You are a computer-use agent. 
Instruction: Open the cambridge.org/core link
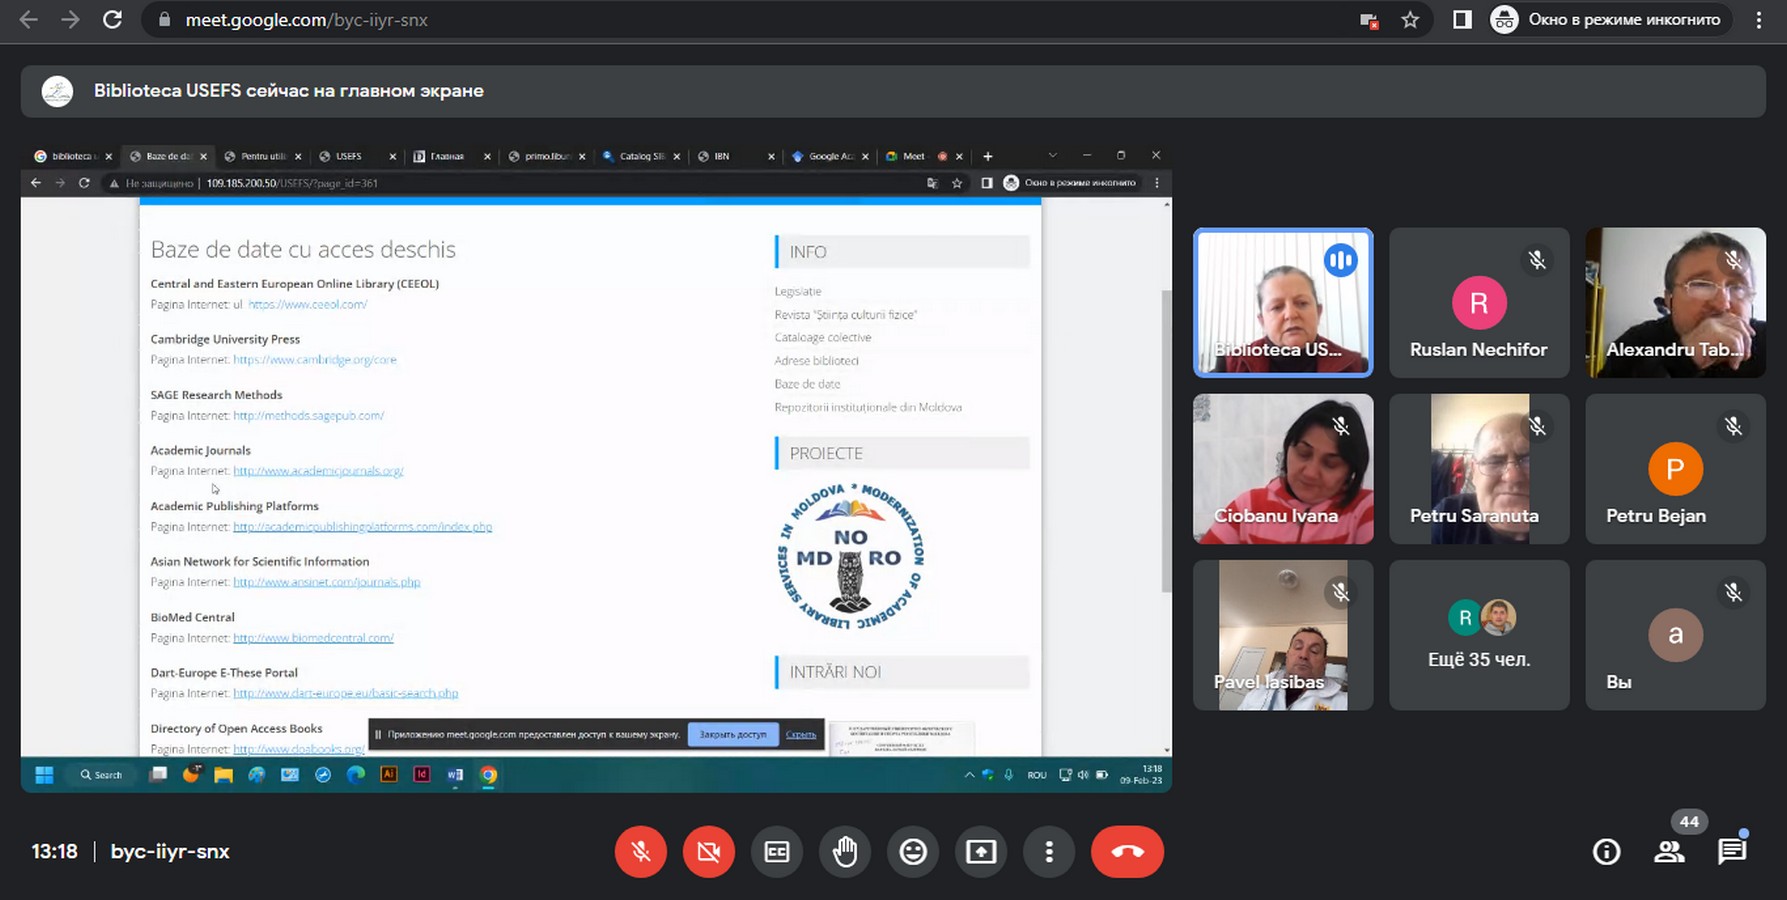pos(315,360)
